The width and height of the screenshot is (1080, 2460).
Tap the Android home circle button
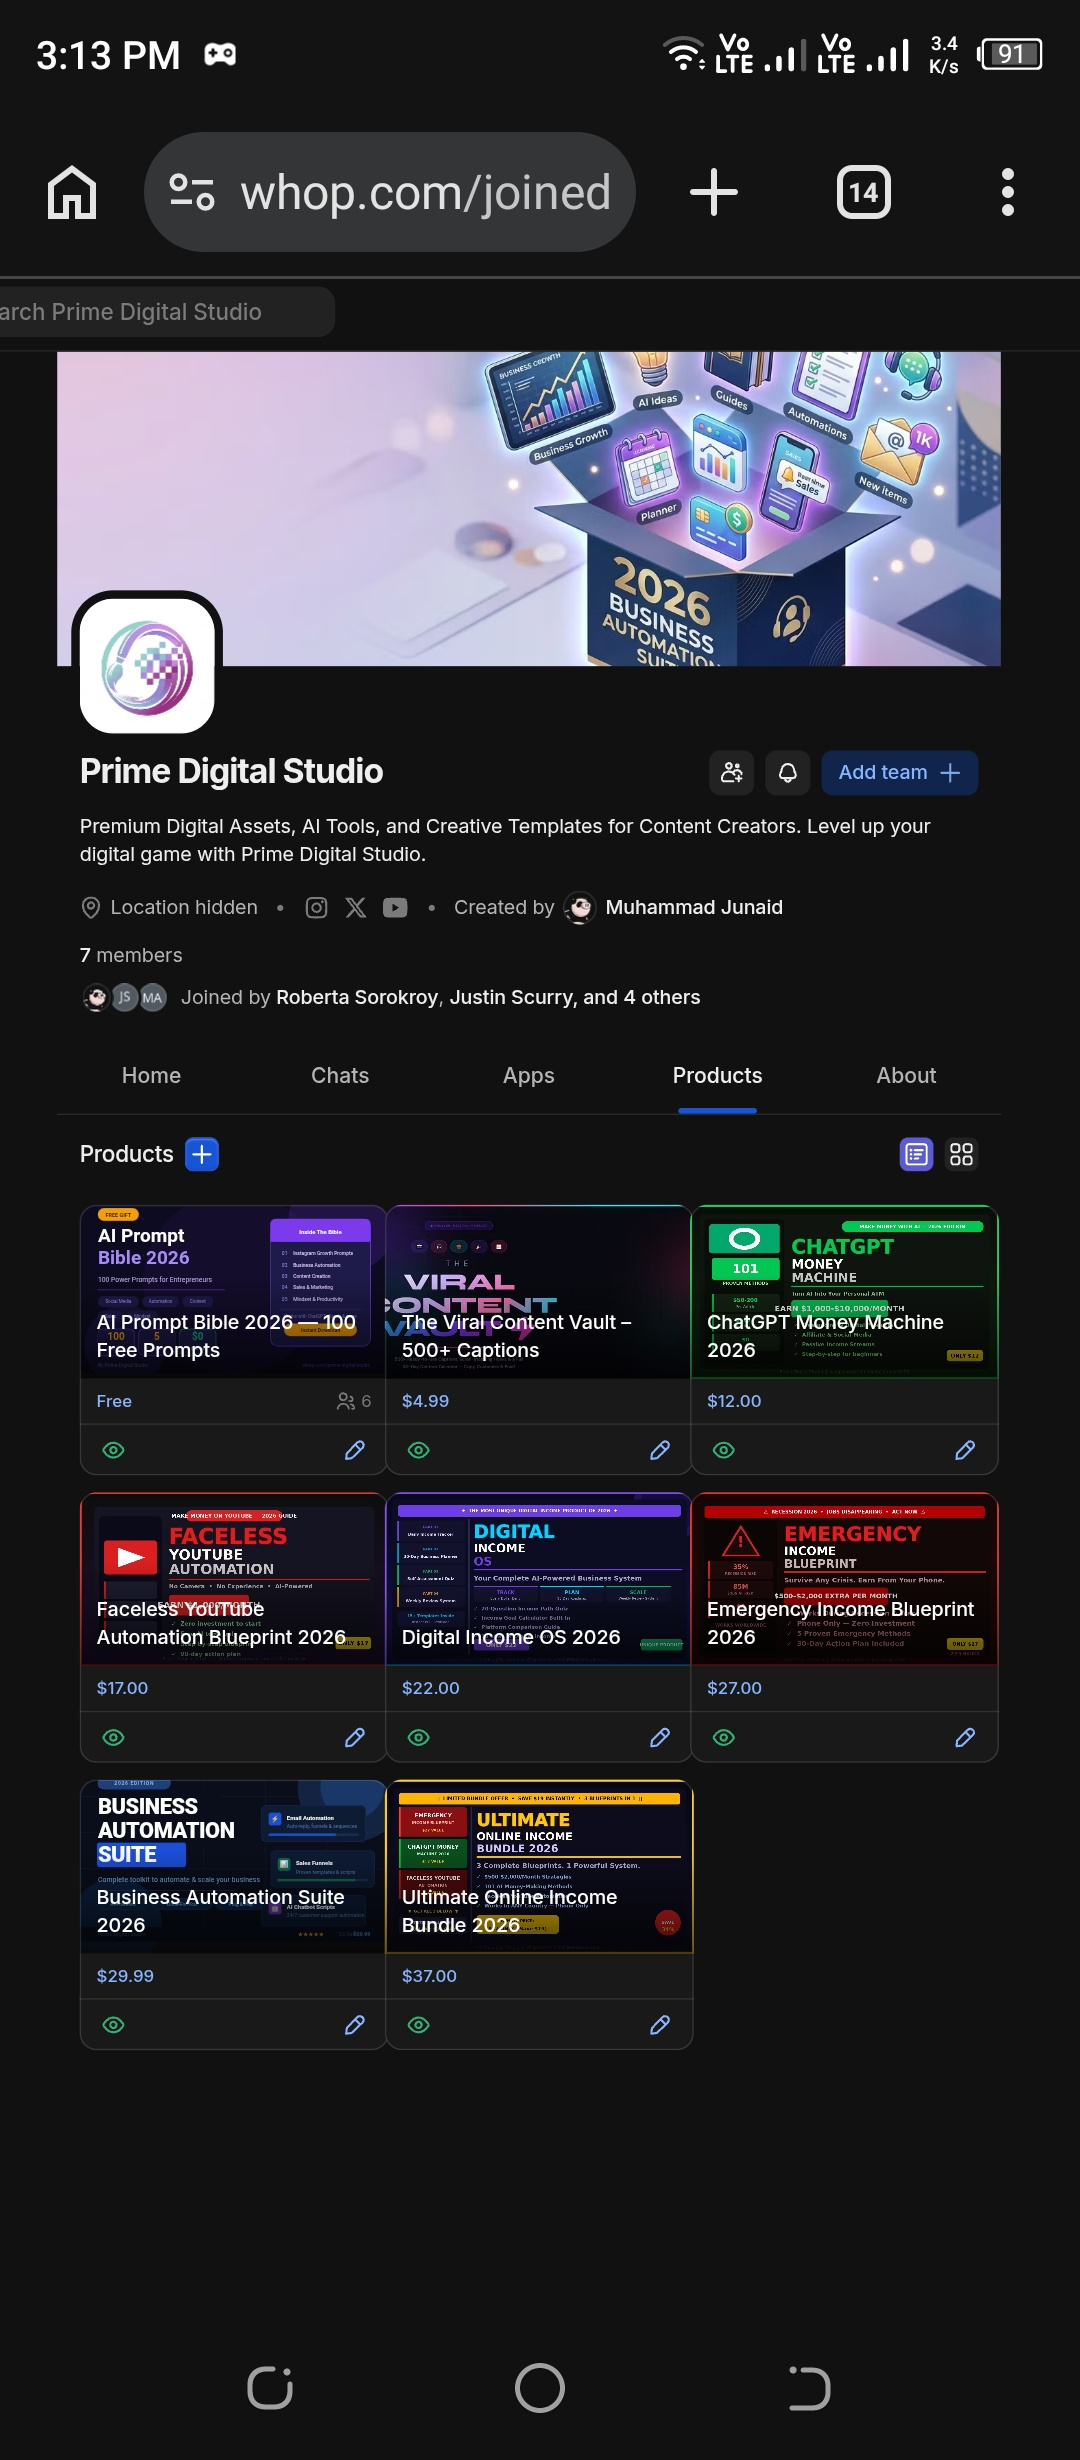[540, 2388]
